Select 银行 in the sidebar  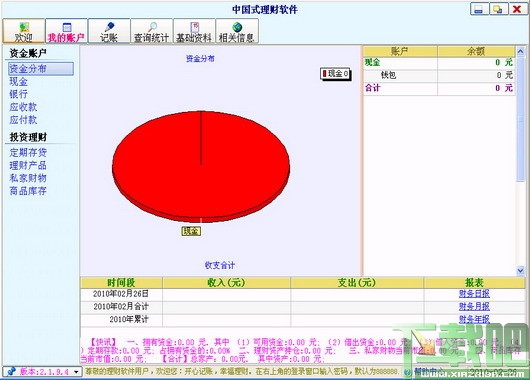point(18,94)
